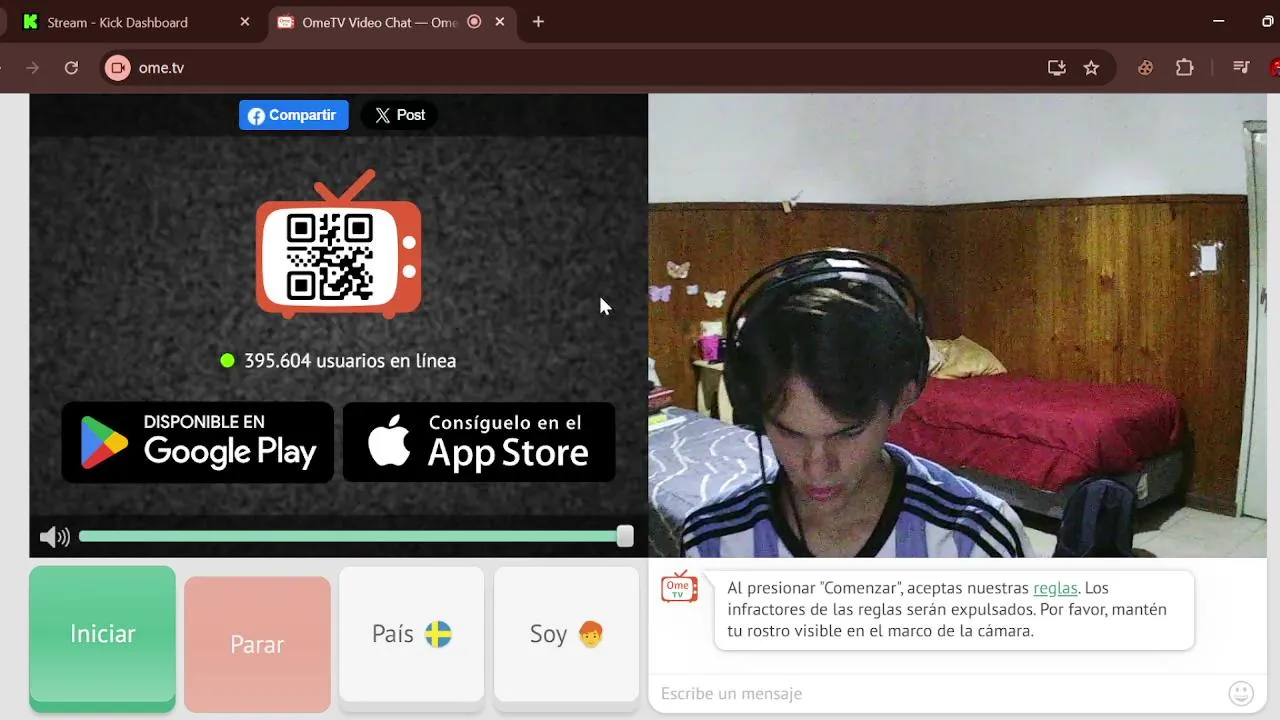The image size is (1280, 720).
Task: Open a new browser tab
Action: pyautogui.click(x=538, y=22)
